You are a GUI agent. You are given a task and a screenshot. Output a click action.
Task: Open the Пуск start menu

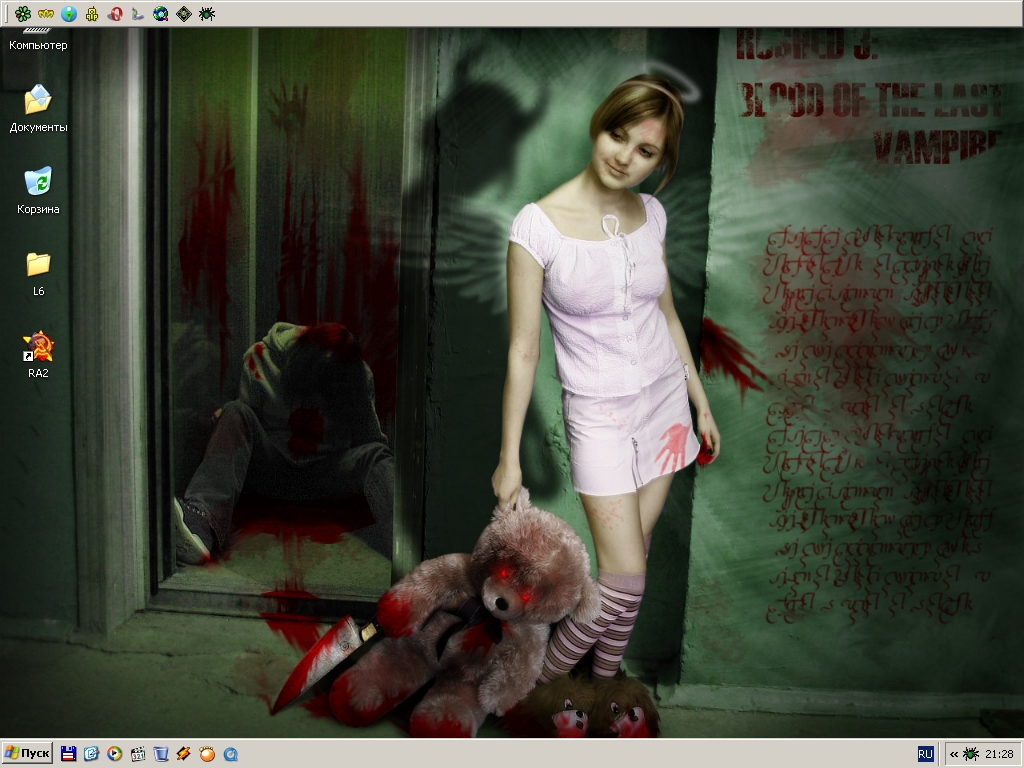coord(27,754)
